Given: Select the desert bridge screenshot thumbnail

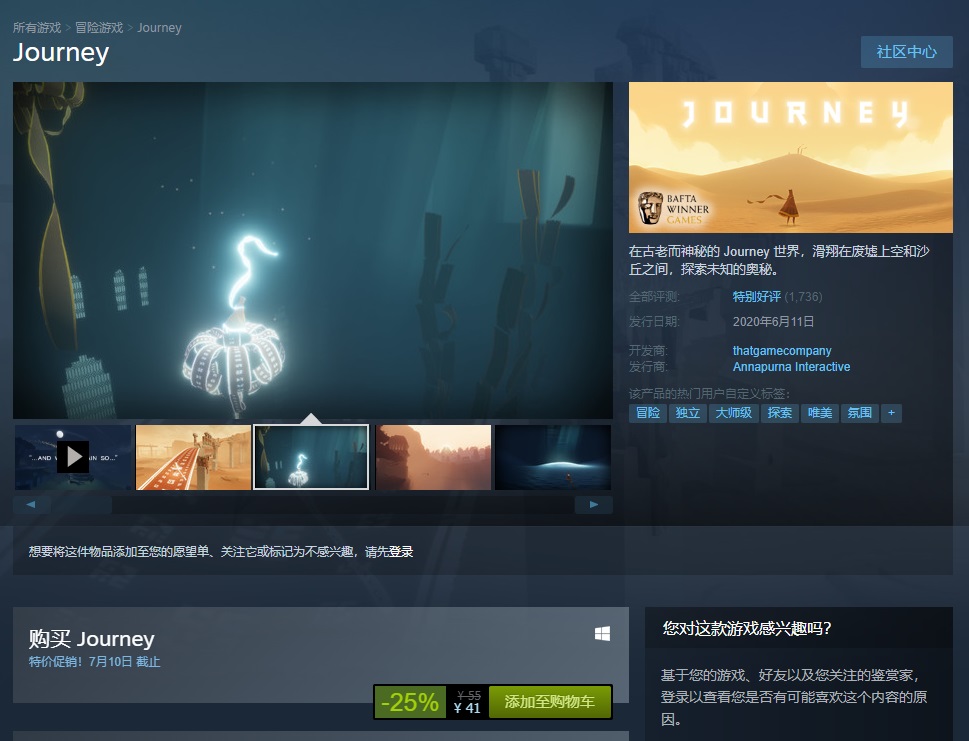Looking at the screenshot, I should pyautogui.click(x=193, y=457).
